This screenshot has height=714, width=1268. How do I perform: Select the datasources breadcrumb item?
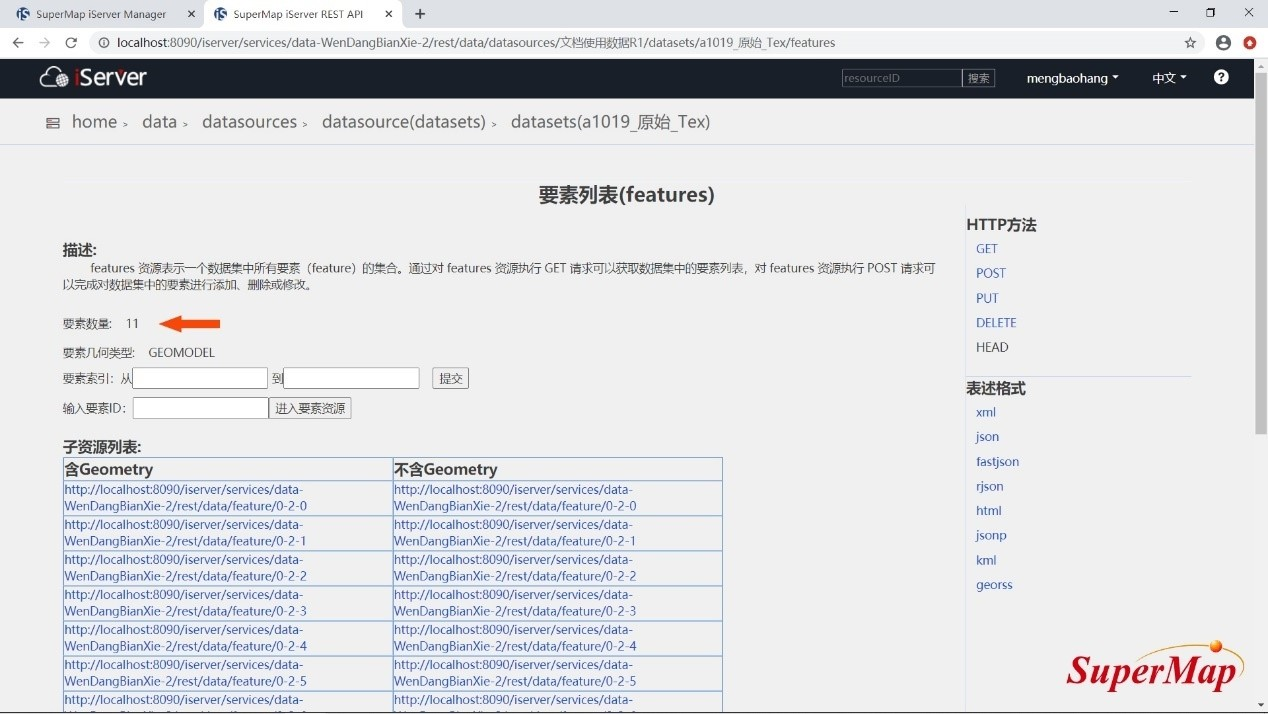pos(249,122)
